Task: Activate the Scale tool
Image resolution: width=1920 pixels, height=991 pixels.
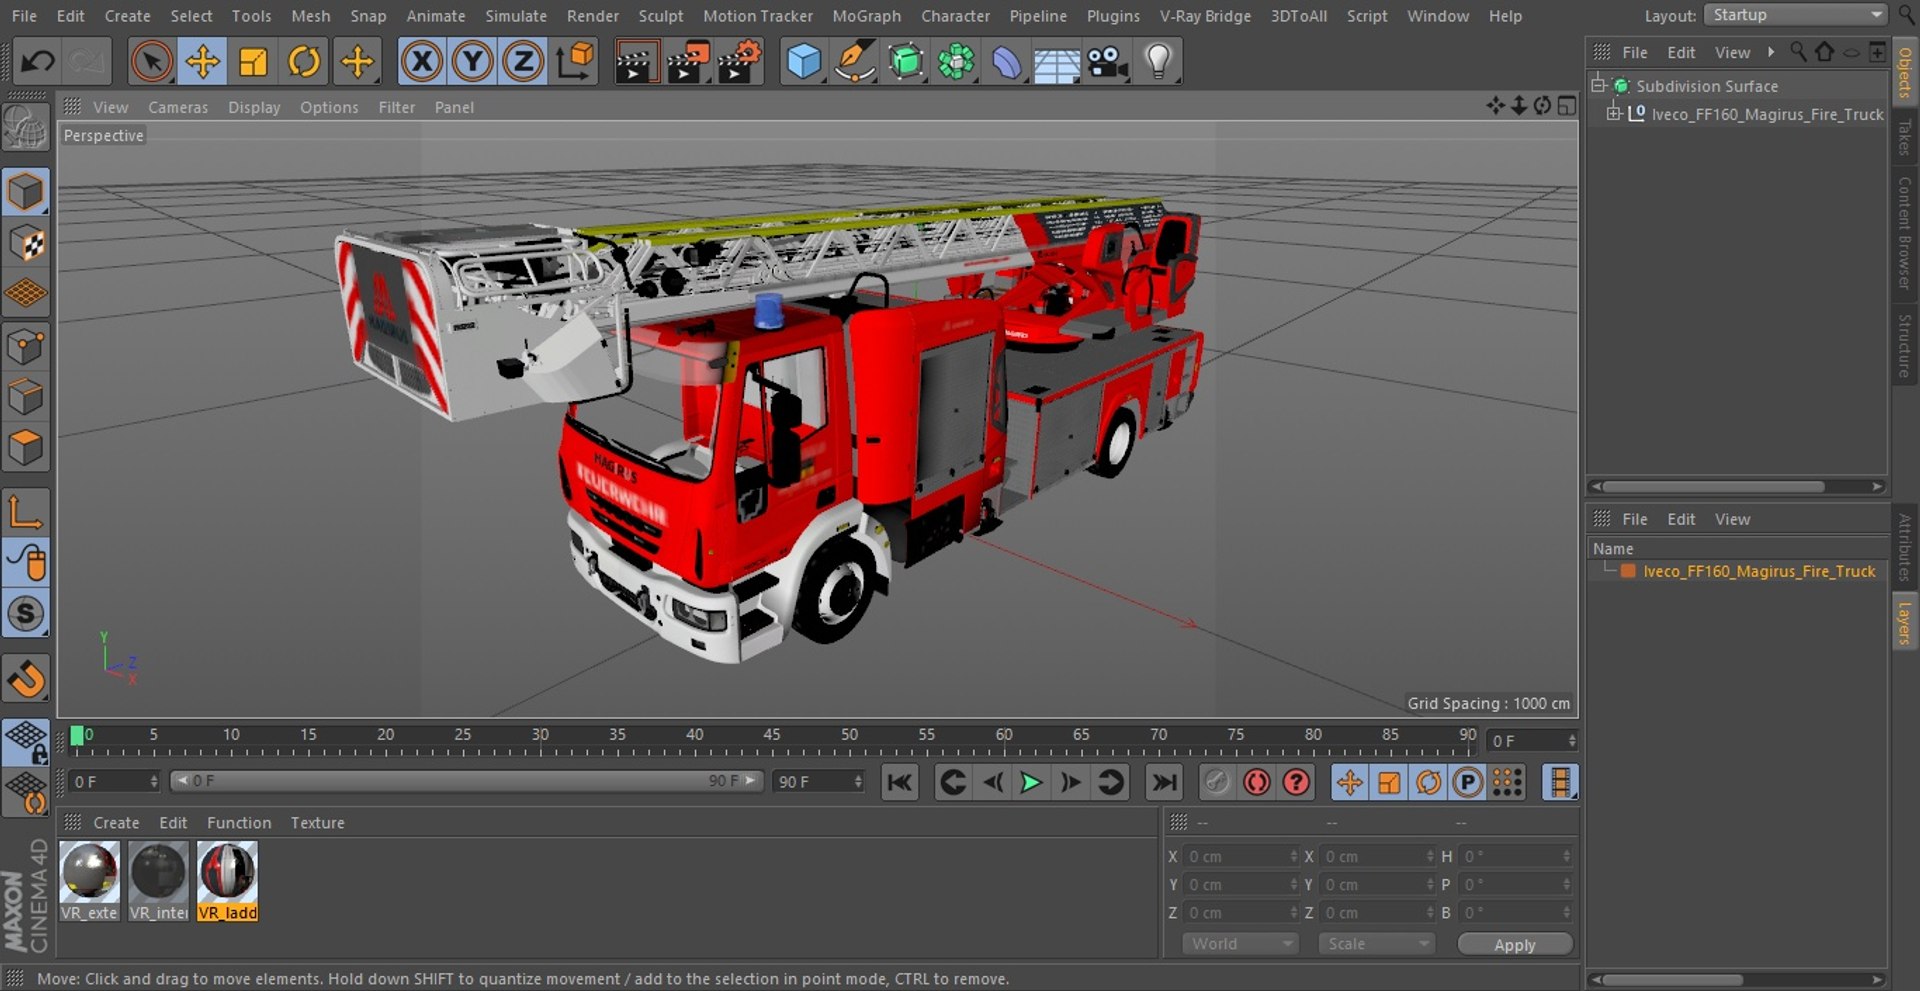Action: point(254,62)
